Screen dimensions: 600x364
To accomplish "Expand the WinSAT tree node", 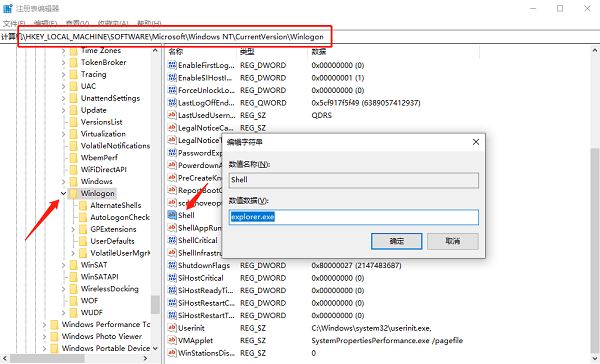I will click(64, 265).
